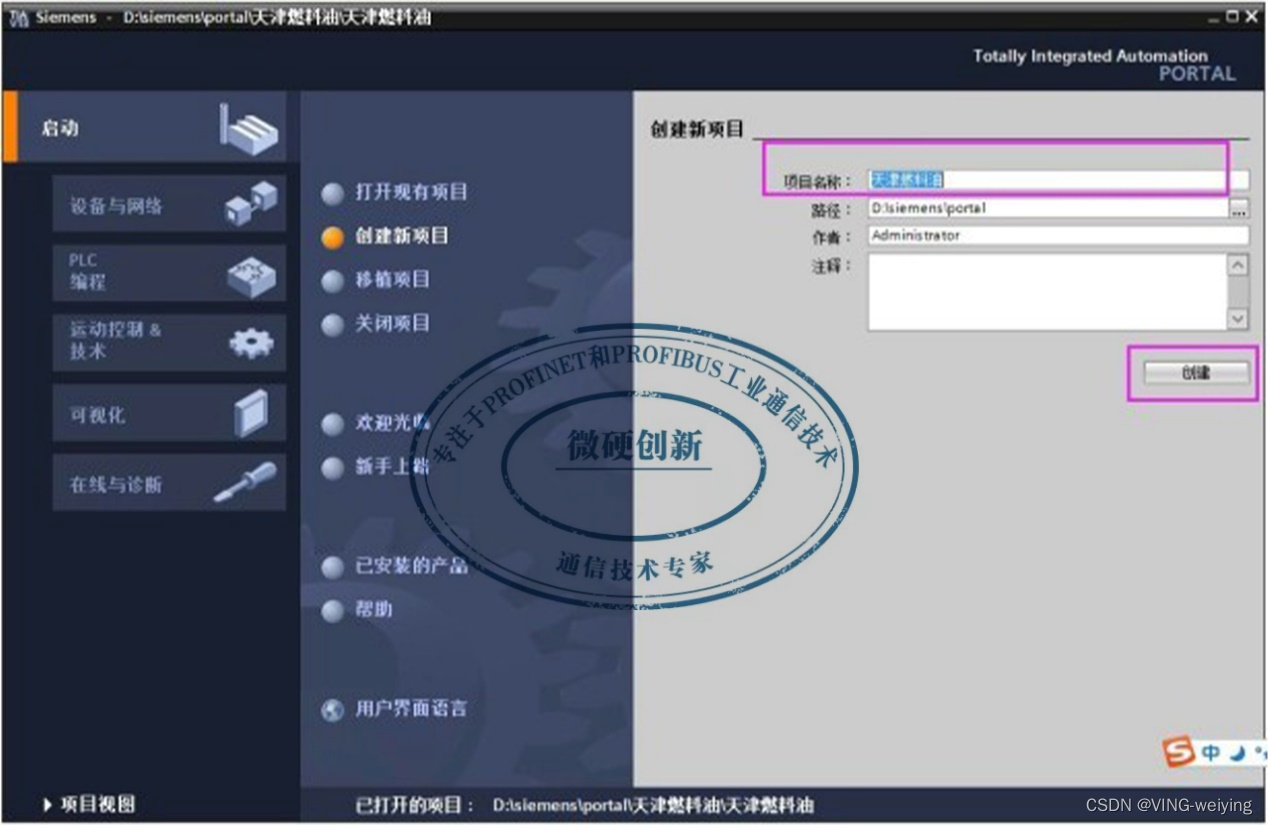Click the devices and networks cubes icon
Image resolution: width=1268 pixels, height=825 pixels.
[250, 204]
